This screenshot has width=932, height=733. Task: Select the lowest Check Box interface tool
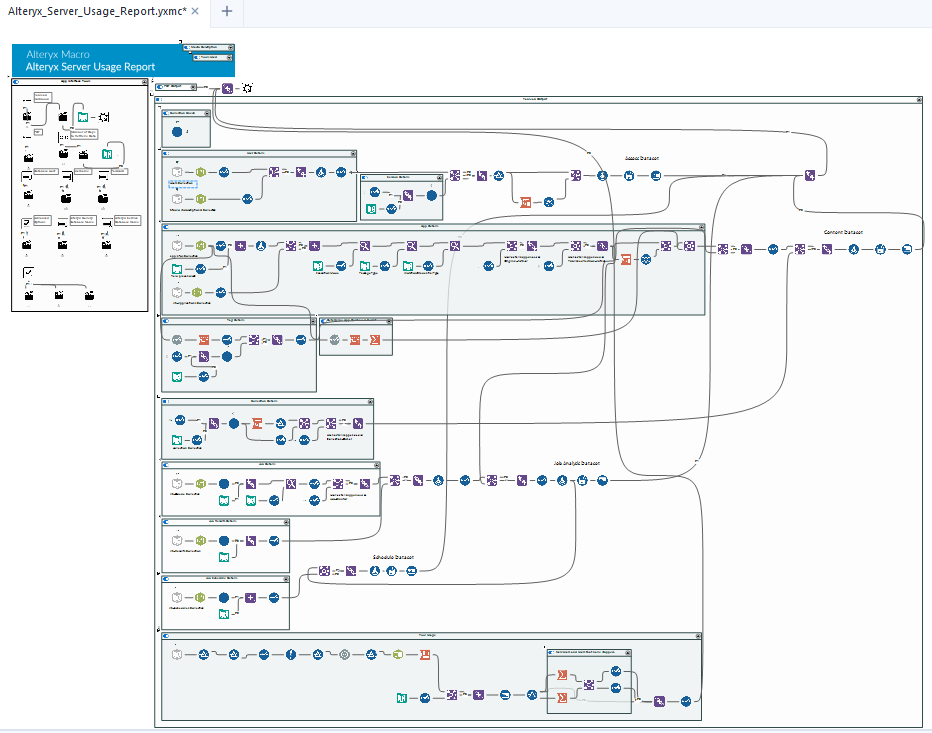point(27,272)
